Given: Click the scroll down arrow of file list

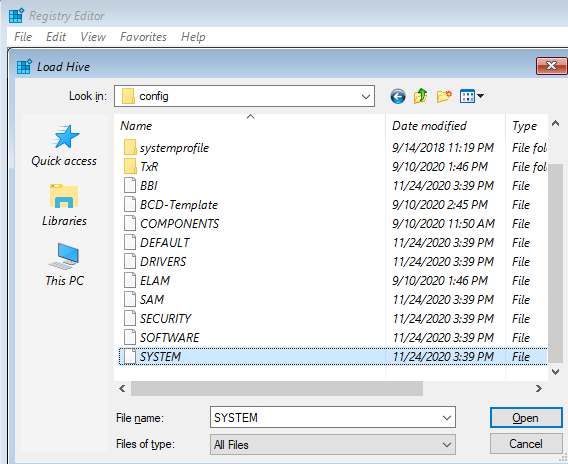Looking at the screenshot, I should click(x=555, y=372).
